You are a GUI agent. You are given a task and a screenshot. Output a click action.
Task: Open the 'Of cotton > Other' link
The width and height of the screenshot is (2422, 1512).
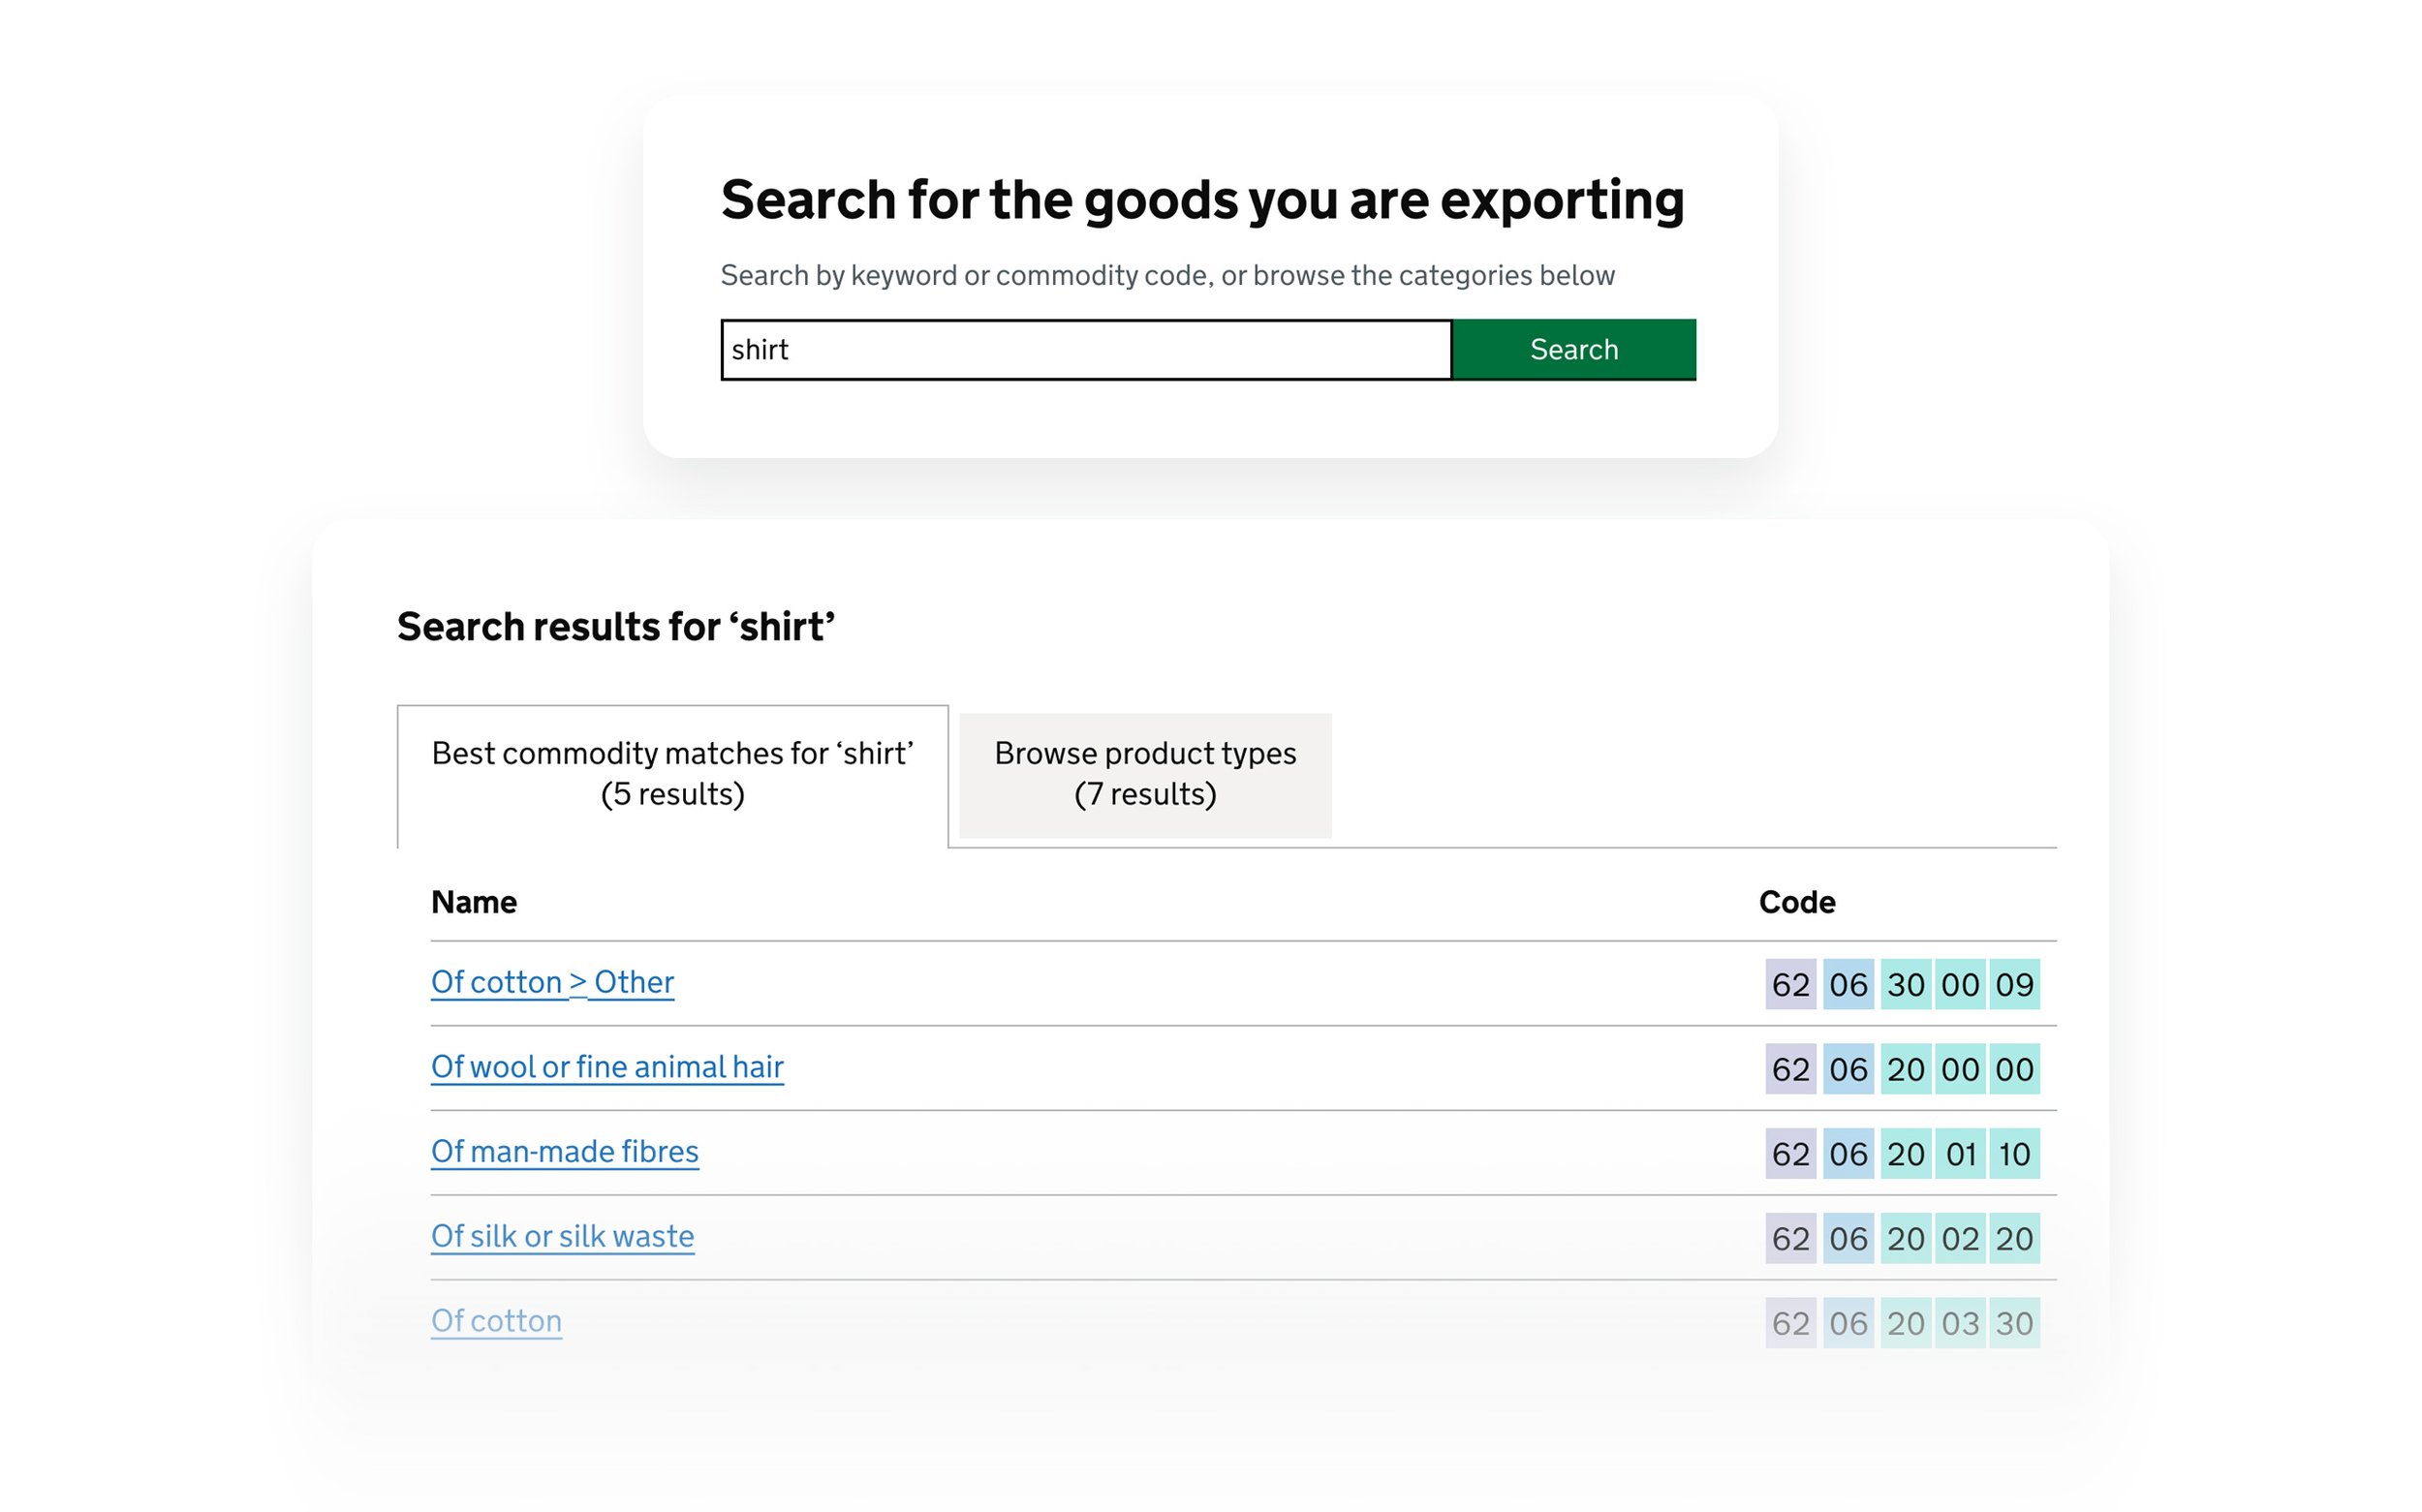click(552, 982)
